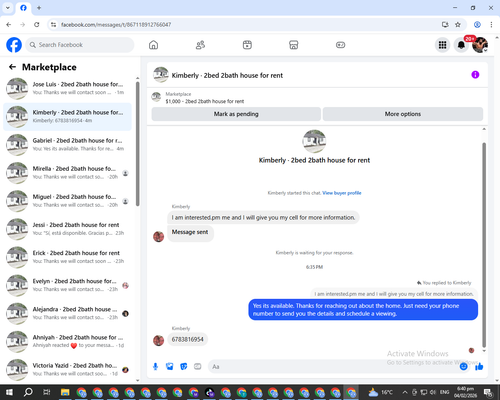Bookmark page with star icon
The height and width of the screenshot is (400, 500).
(x=458, y=25)
